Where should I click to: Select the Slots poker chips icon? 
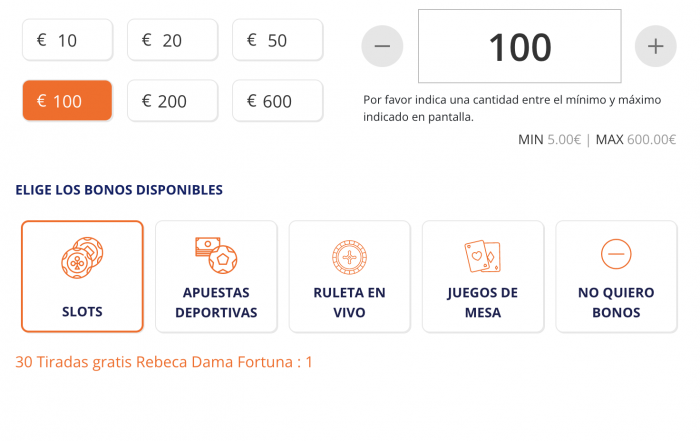coord(82,258)
